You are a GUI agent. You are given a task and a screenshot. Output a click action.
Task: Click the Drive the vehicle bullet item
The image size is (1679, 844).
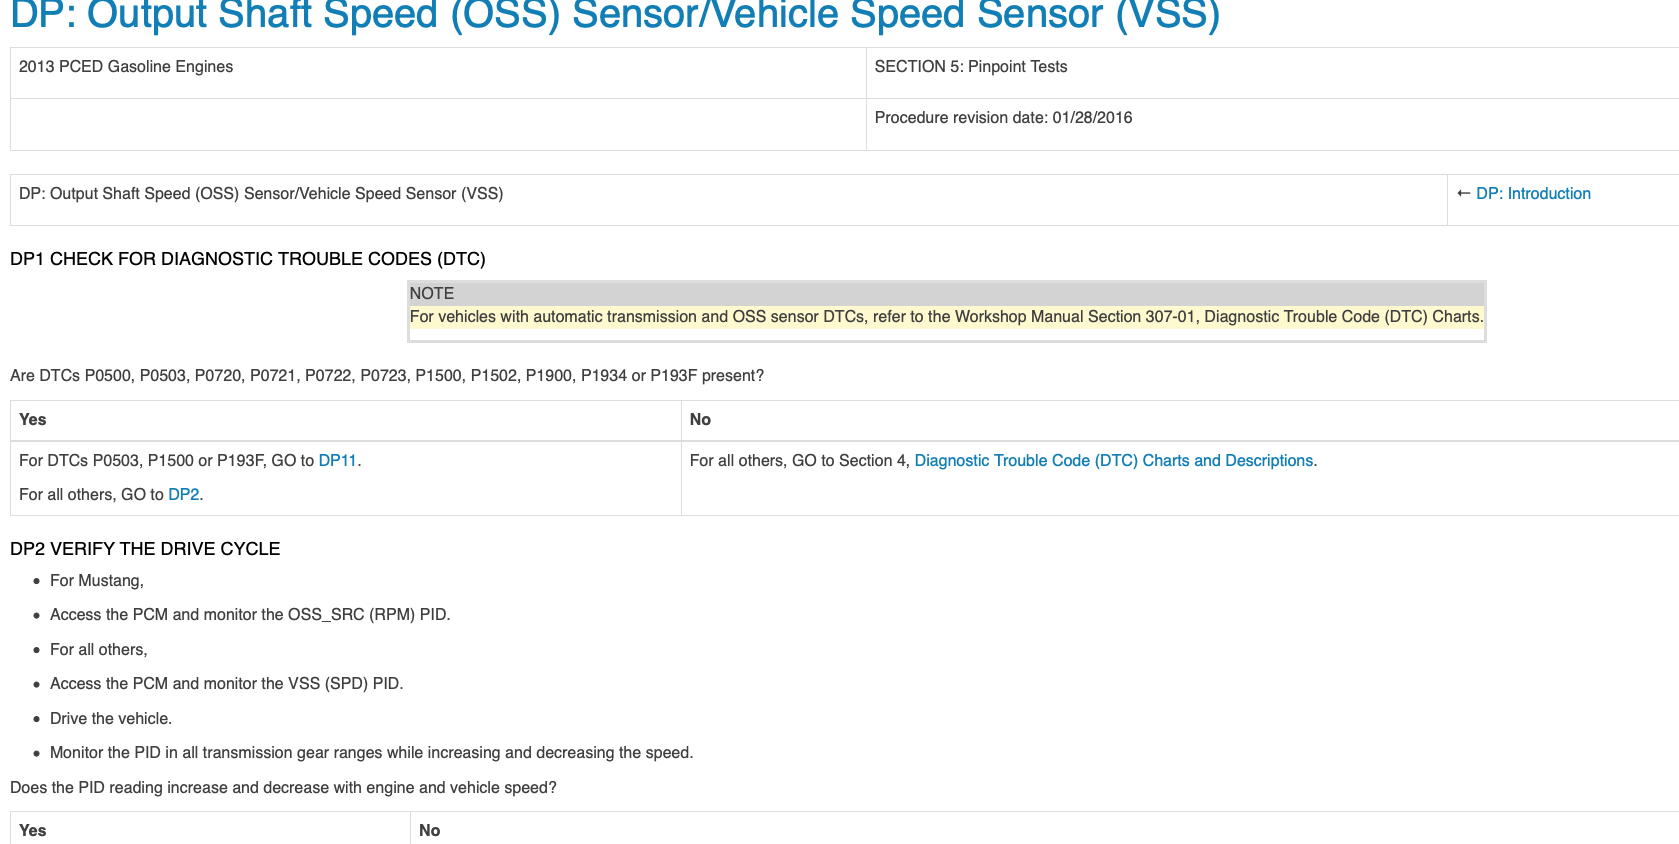coord(111,719)
